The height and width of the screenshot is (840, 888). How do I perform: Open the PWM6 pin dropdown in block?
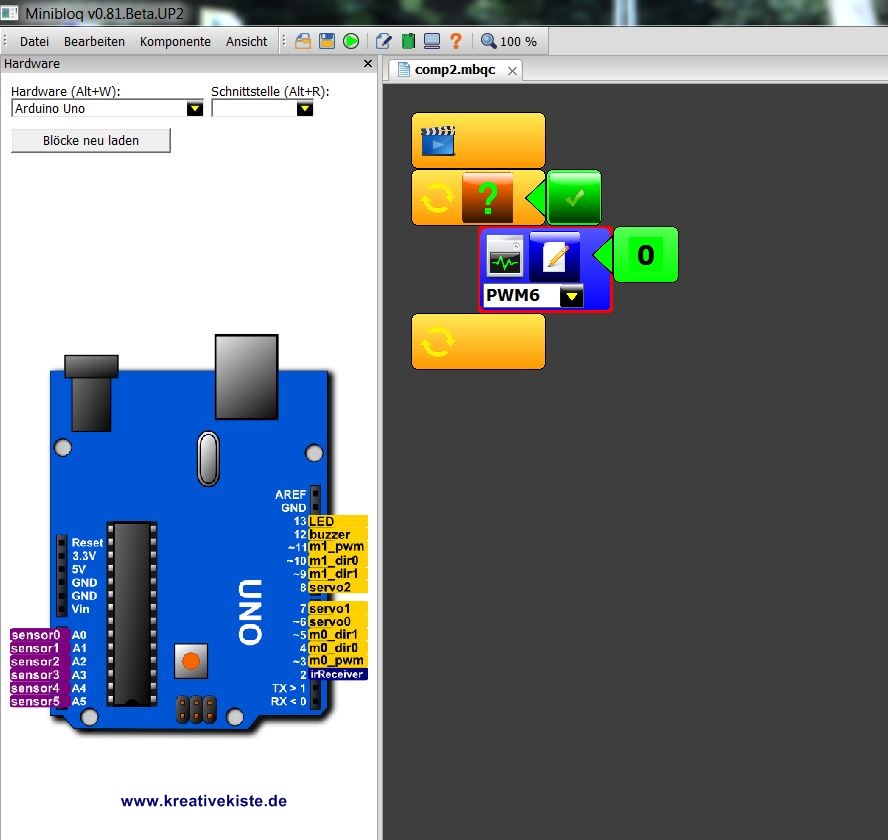[x=571, y=296]
